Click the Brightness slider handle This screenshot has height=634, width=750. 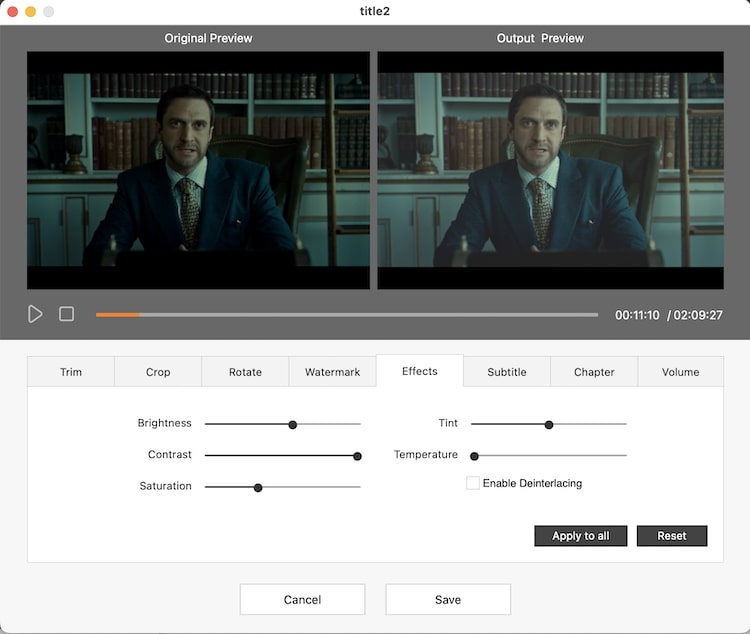[293, 425]
